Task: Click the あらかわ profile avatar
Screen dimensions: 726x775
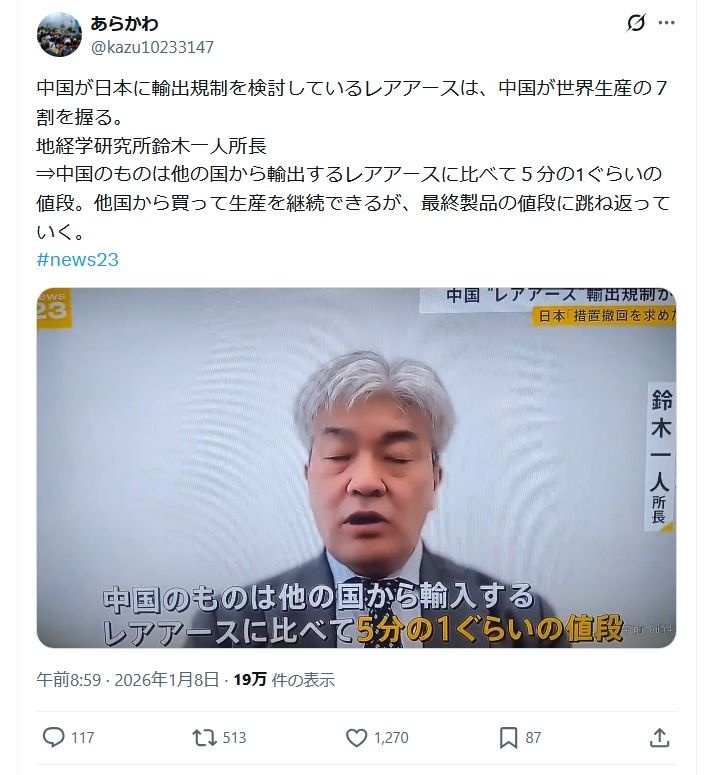Action: (x=59, y=35)
